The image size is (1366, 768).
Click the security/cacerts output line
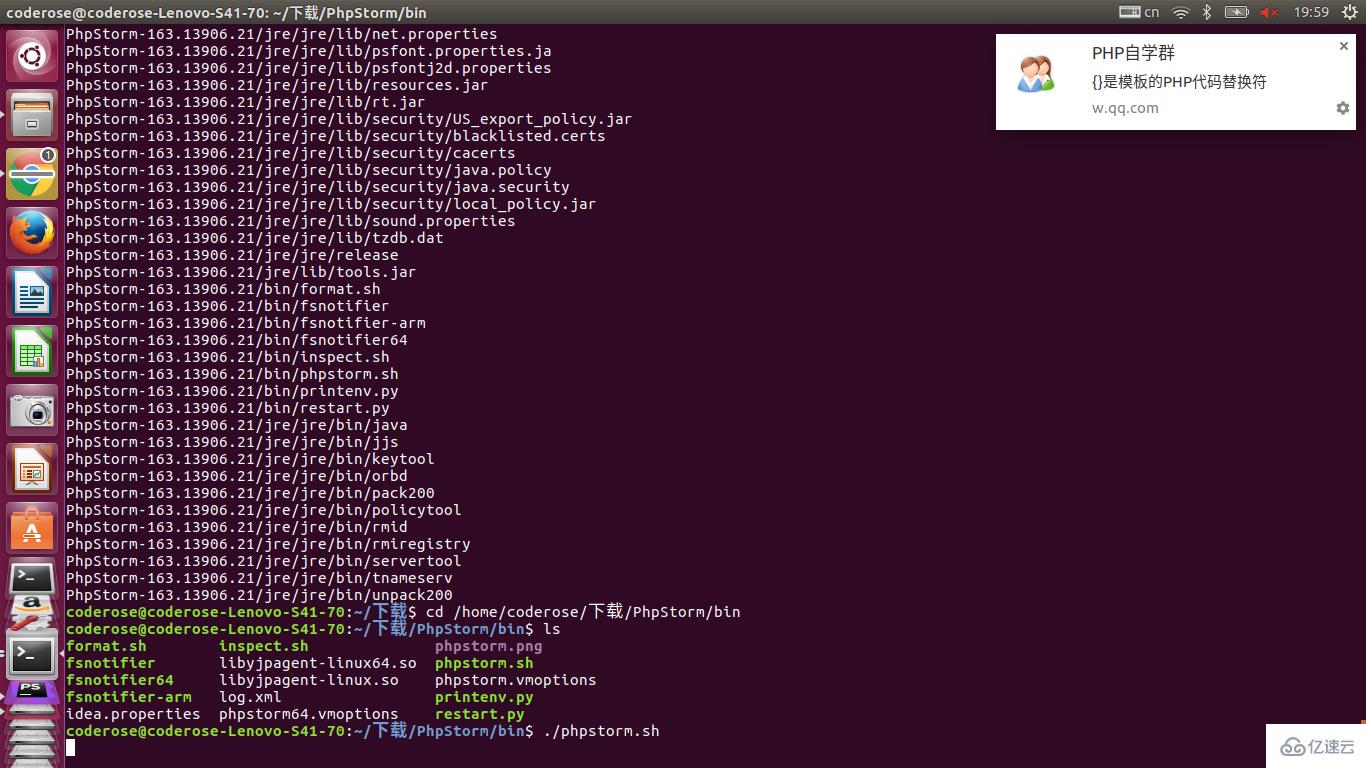pyautogui.click(x=291, y=153)
